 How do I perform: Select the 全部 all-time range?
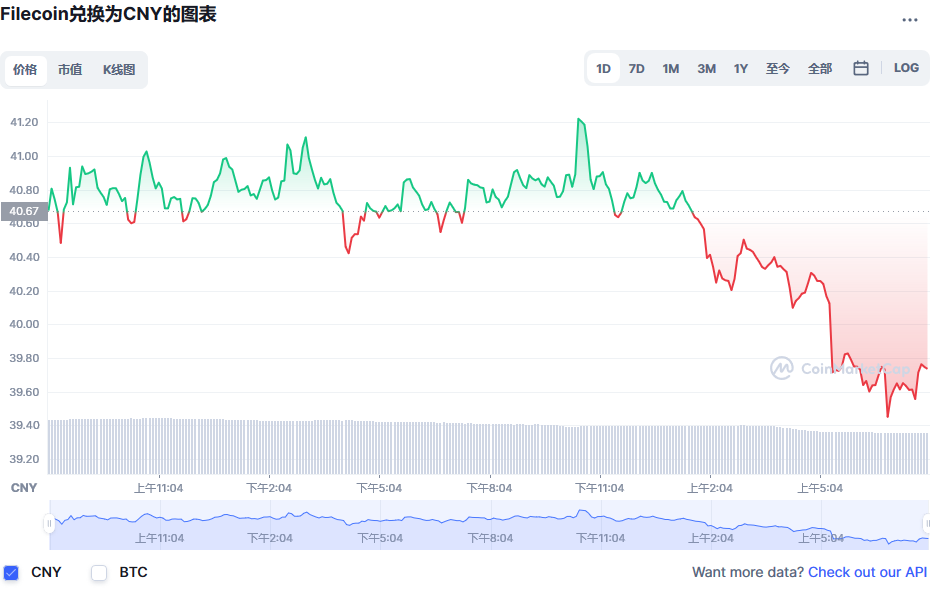(820, 69)
